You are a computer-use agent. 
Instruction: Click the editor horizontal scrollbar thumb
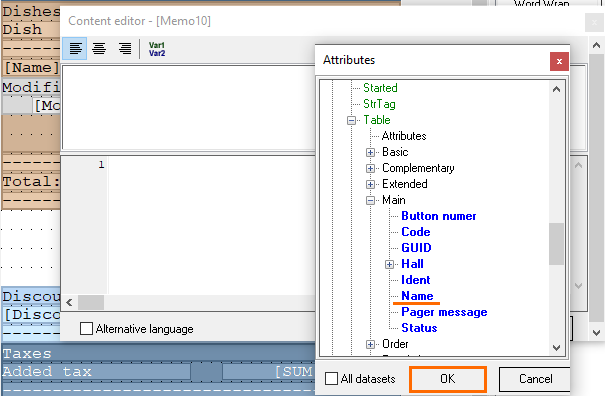[91, 303]
